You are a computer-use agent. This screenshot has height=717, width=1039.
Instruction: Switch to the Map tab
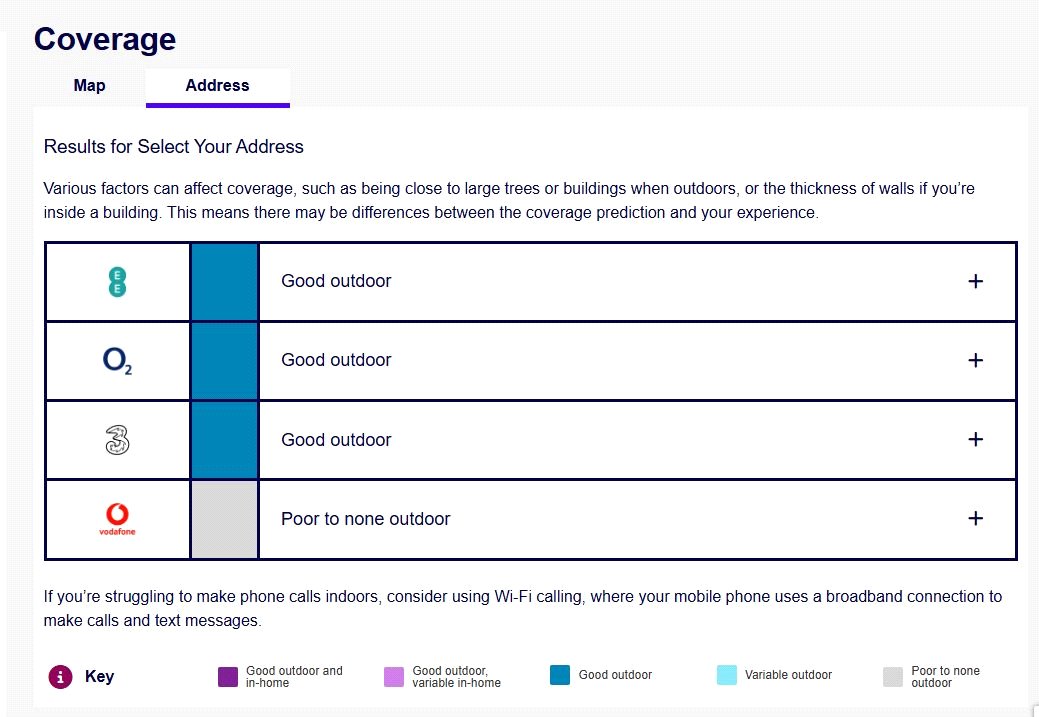tap(89, 86)
